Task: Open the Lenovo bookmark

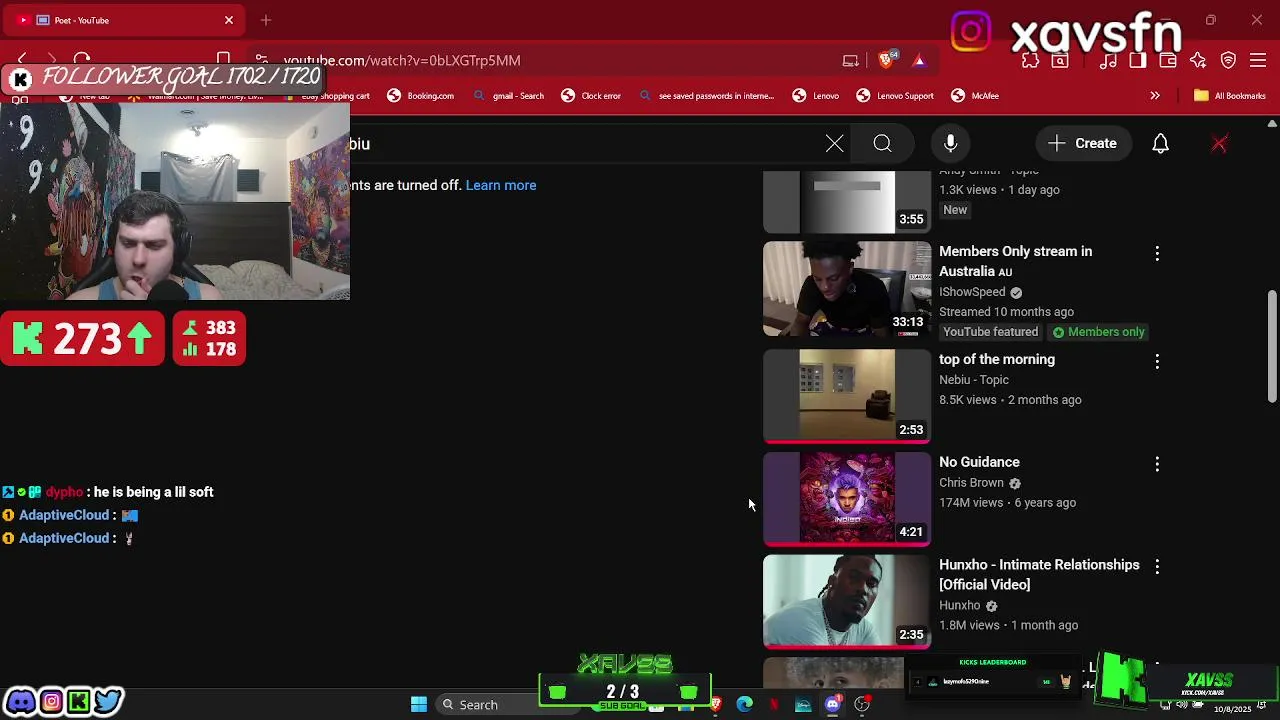Action: [x=816, y=96]
